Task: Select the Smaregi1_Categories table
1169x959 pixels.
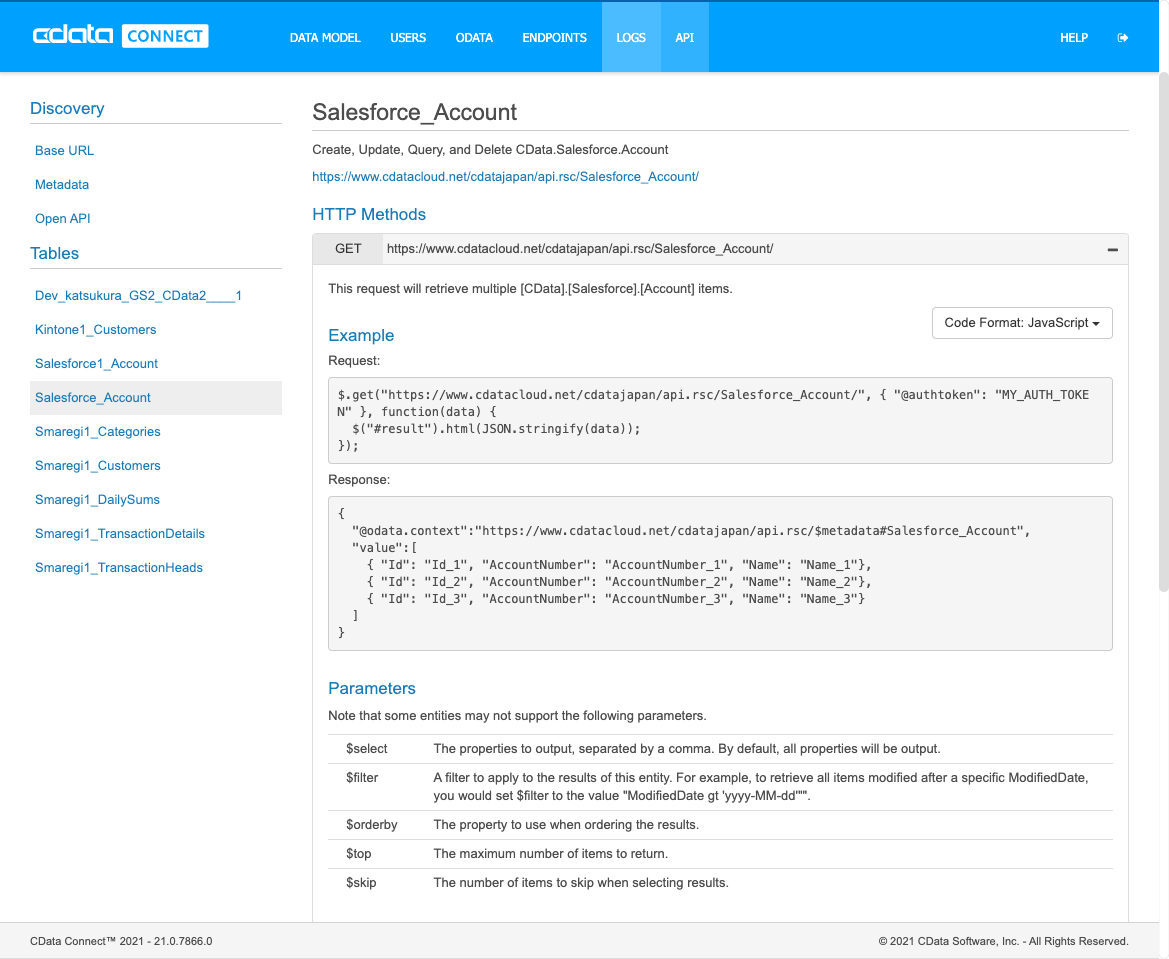Action: tap(98, 432)
